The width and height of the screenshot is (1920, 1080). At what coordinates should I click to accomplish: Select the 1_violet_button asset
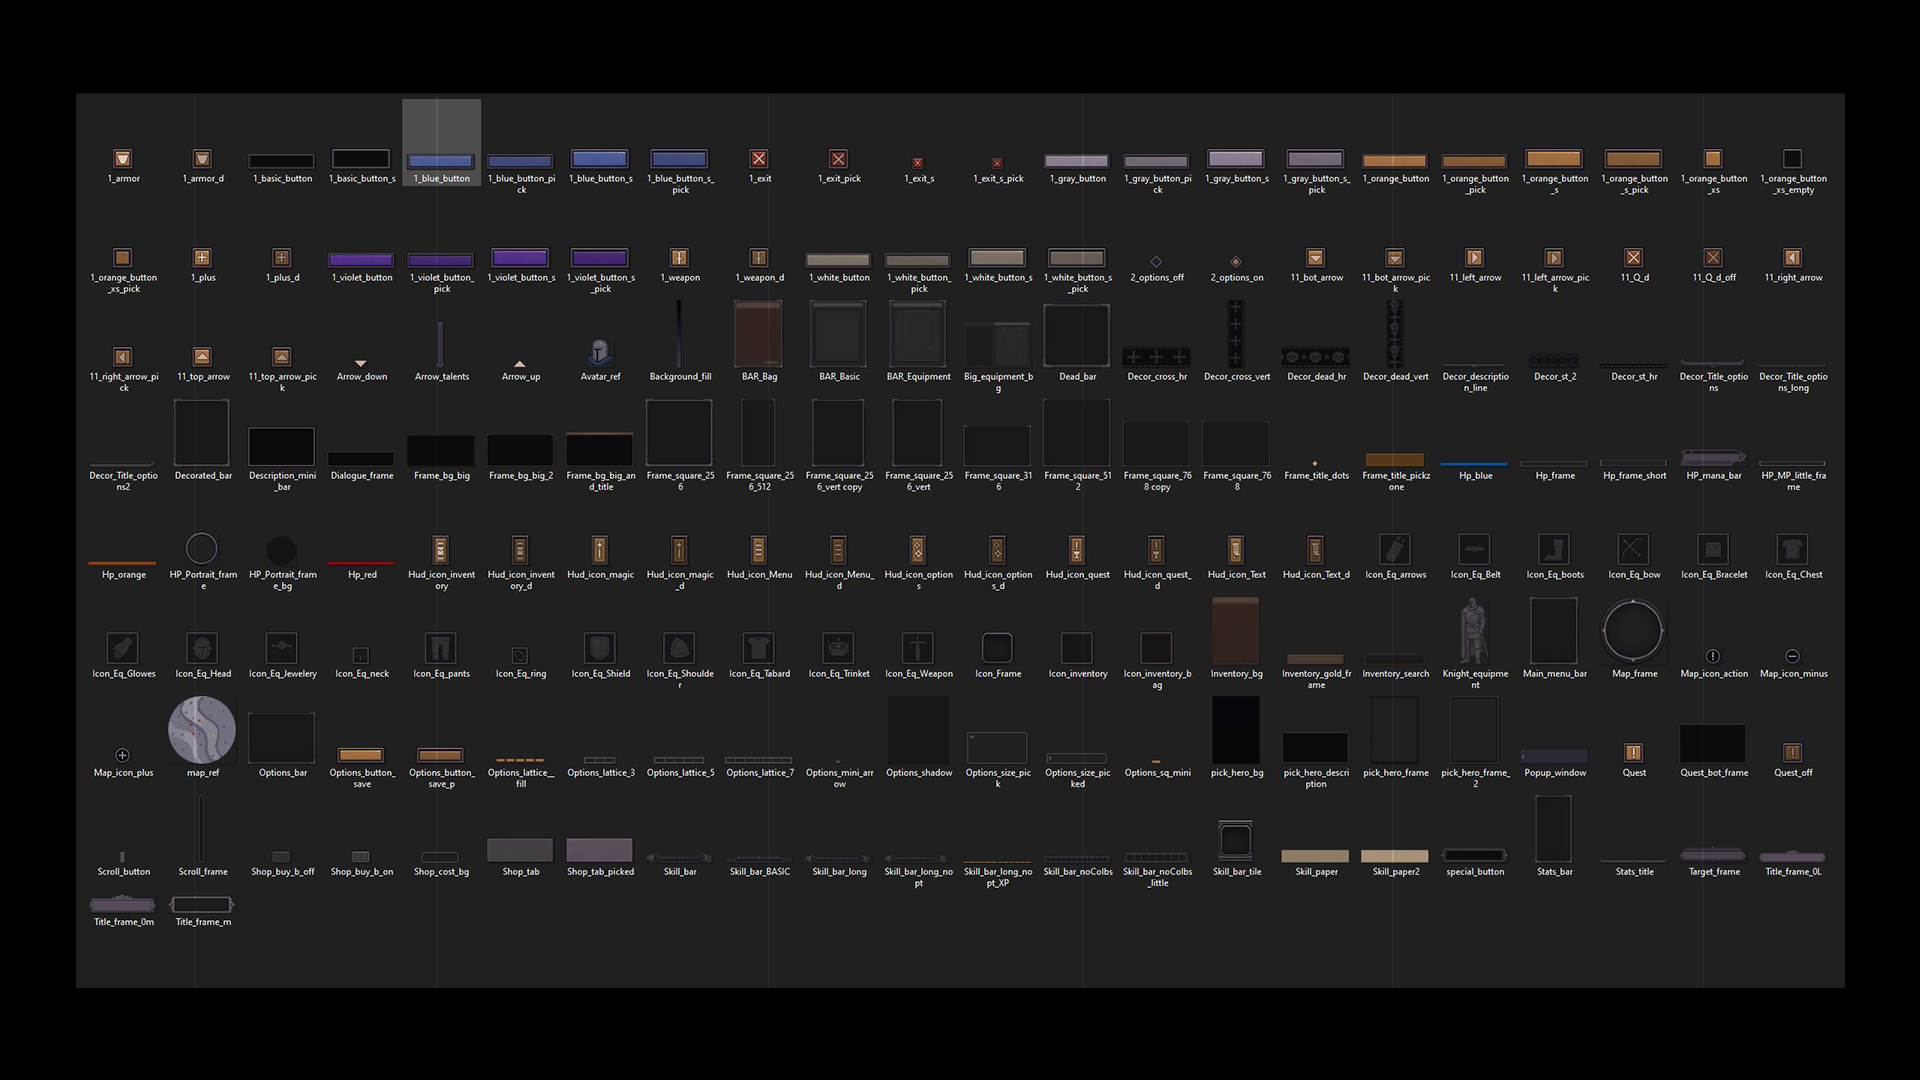click(361, 260)
